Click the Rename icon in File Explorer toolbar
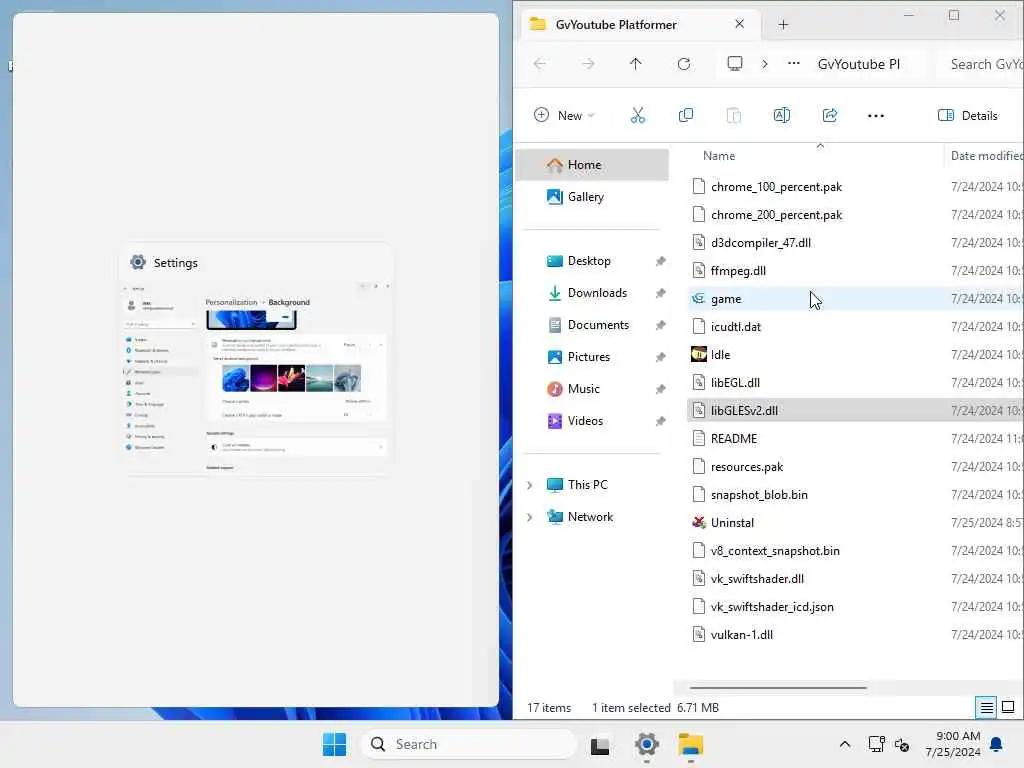This screenshot has width=1024, height=768. 782,116
